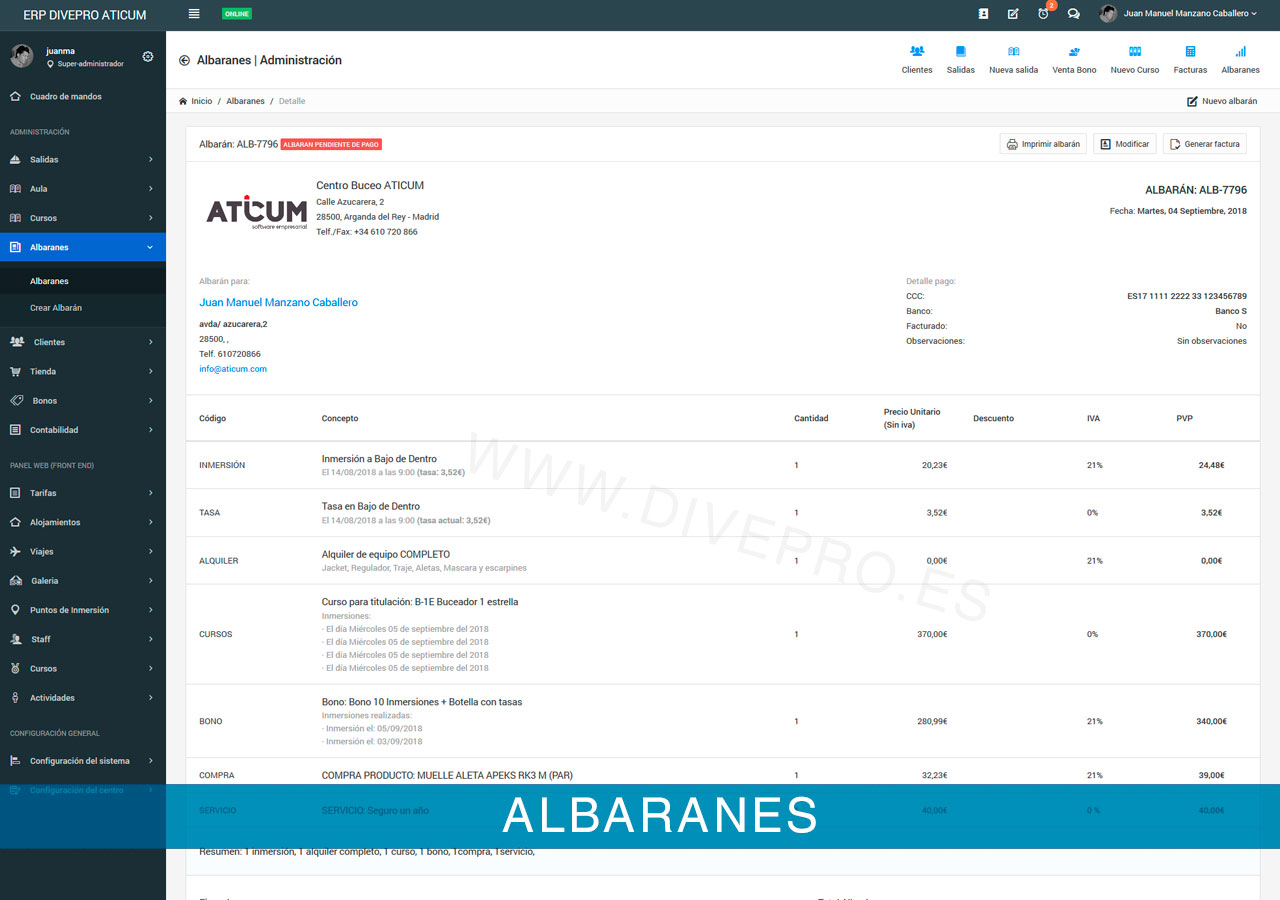Open the sidebar gear settings icon
The image size is (1280, 900).
click(148, 56)
